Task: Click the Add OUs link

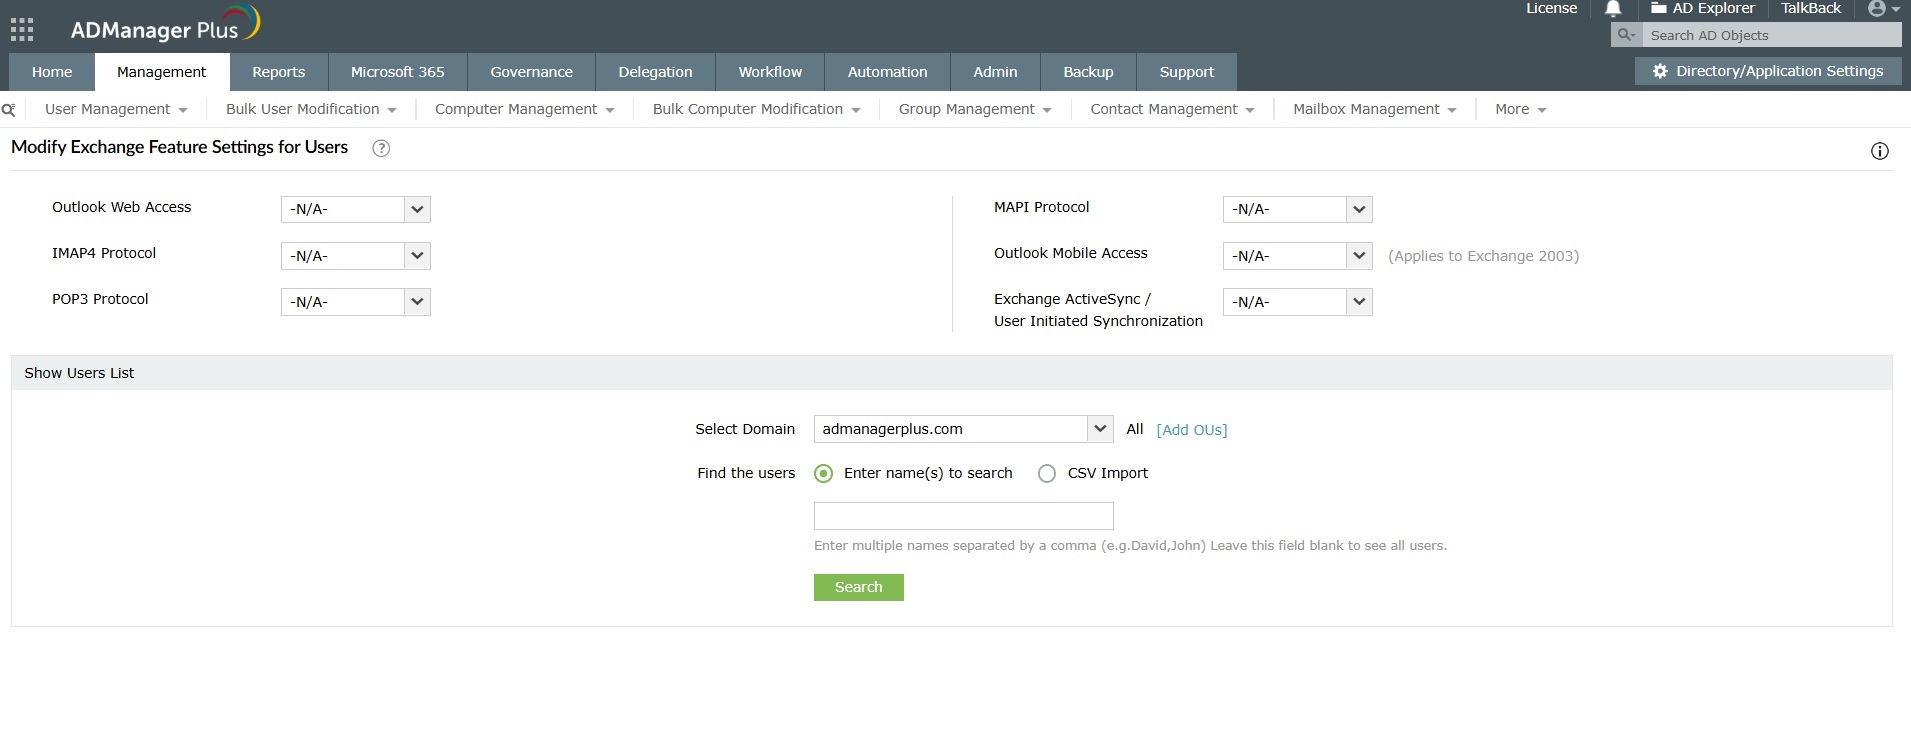Action: point(1192,430)
